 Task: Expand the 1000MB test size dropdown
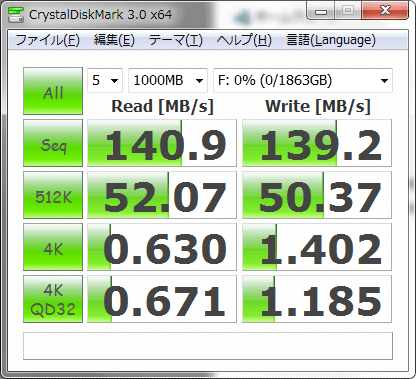point(168,80)
